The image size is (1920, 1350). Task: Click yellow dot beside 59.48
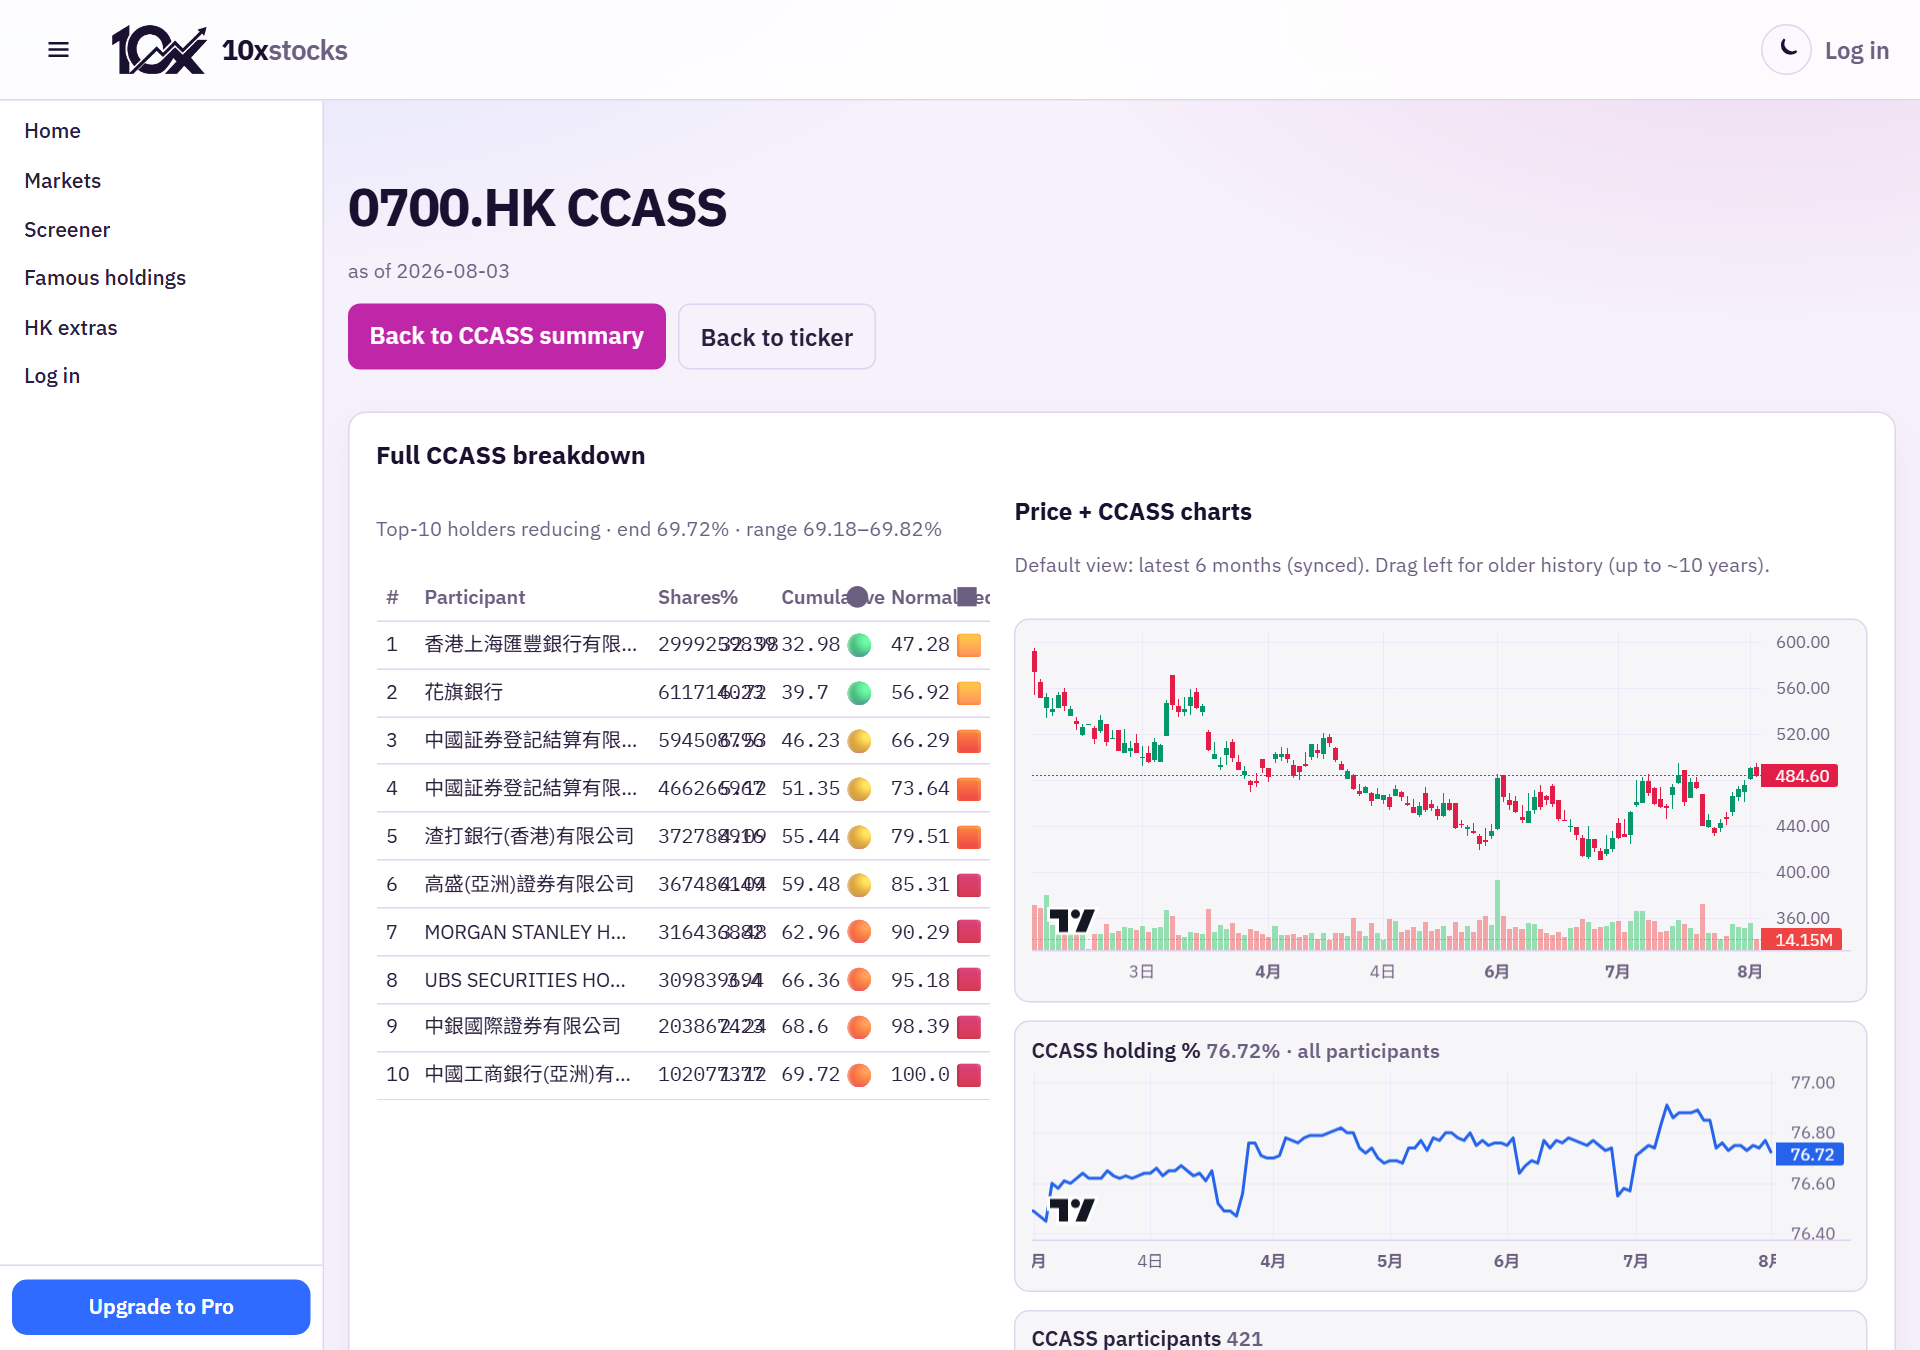859,885
